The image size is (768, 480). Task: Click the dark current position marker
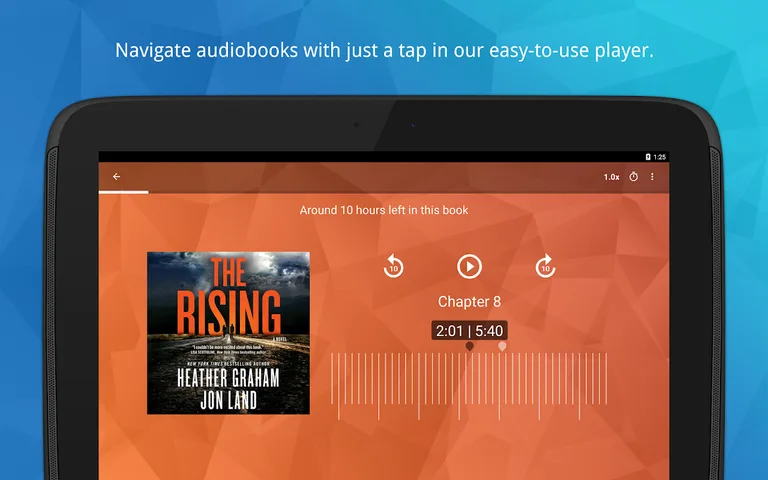point(469,346)
